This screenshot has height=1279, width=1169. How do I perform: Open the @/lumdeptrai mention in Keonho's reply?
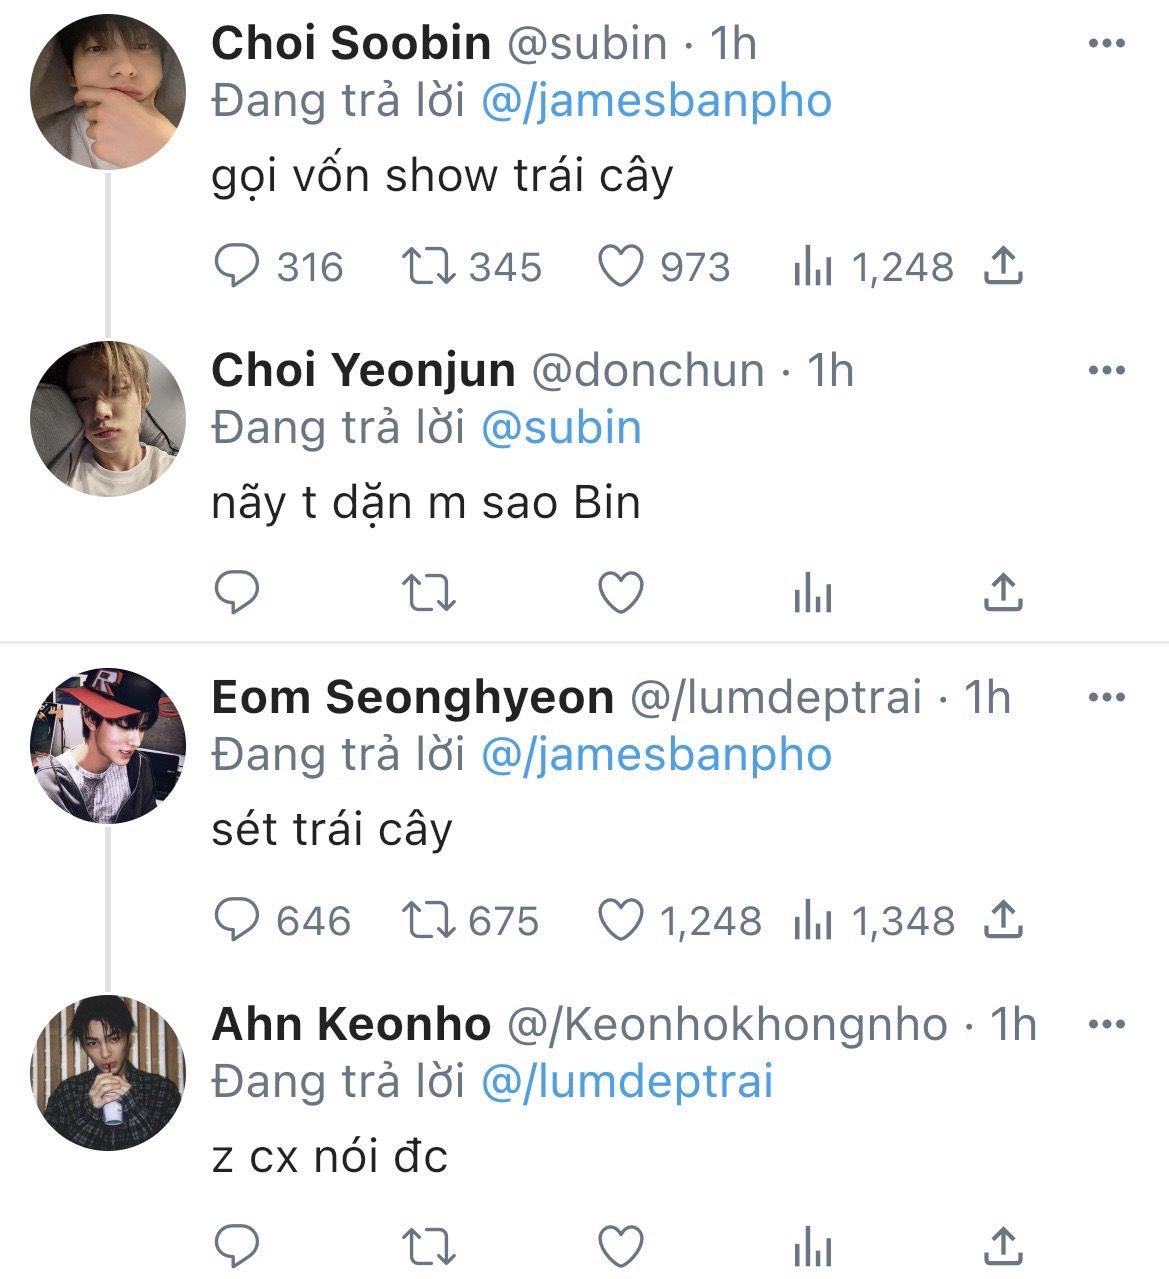pos(627,1082)
